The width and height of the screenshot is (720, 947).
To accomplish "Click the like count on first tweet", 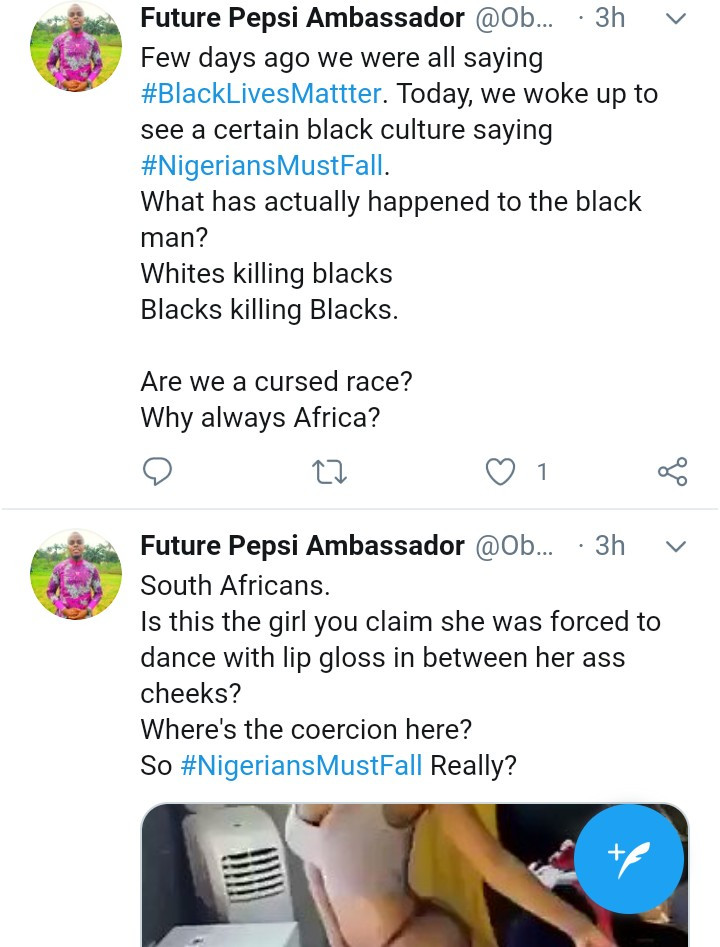I will (x=542, y=471).
